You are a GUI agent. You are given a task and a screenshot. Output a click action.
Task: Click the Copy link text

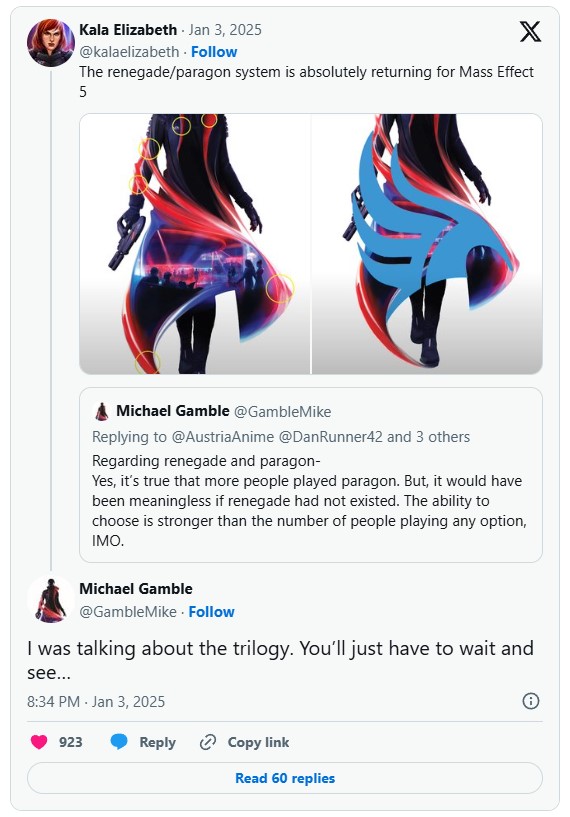[258, 742]
